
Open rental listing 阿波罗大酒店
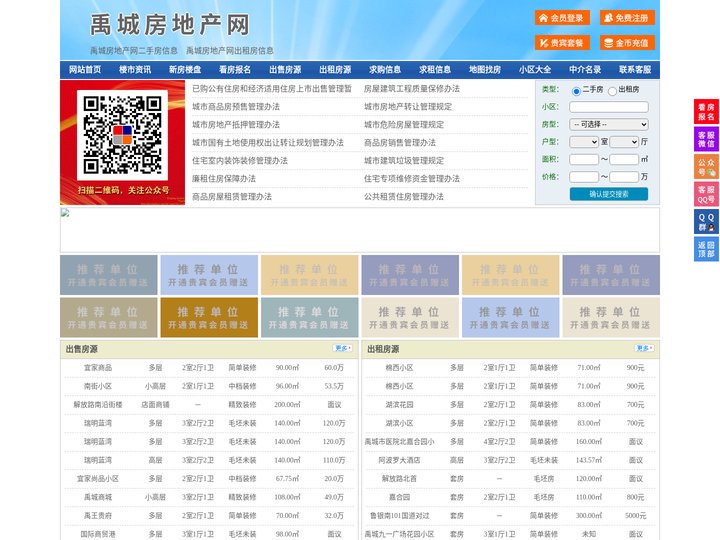click(399, 460)
